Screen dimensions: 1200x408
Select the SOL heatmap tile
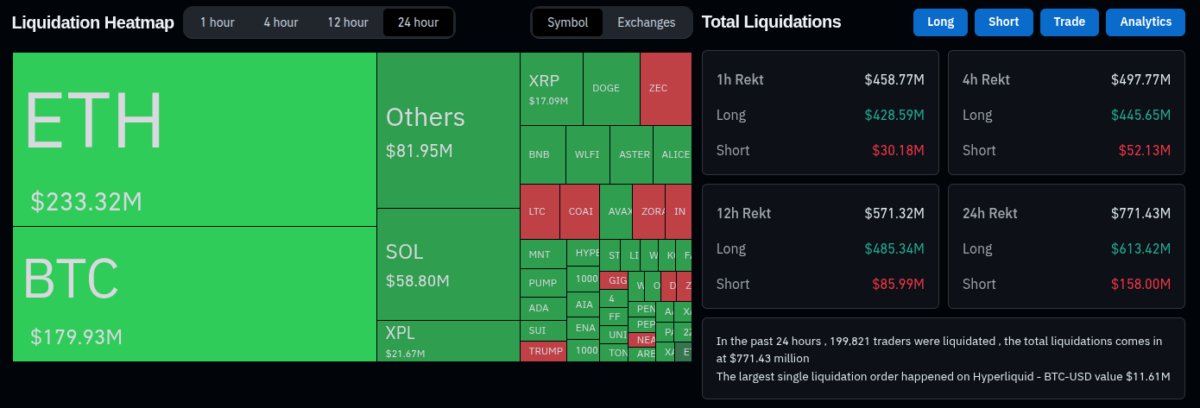point(447,264)
